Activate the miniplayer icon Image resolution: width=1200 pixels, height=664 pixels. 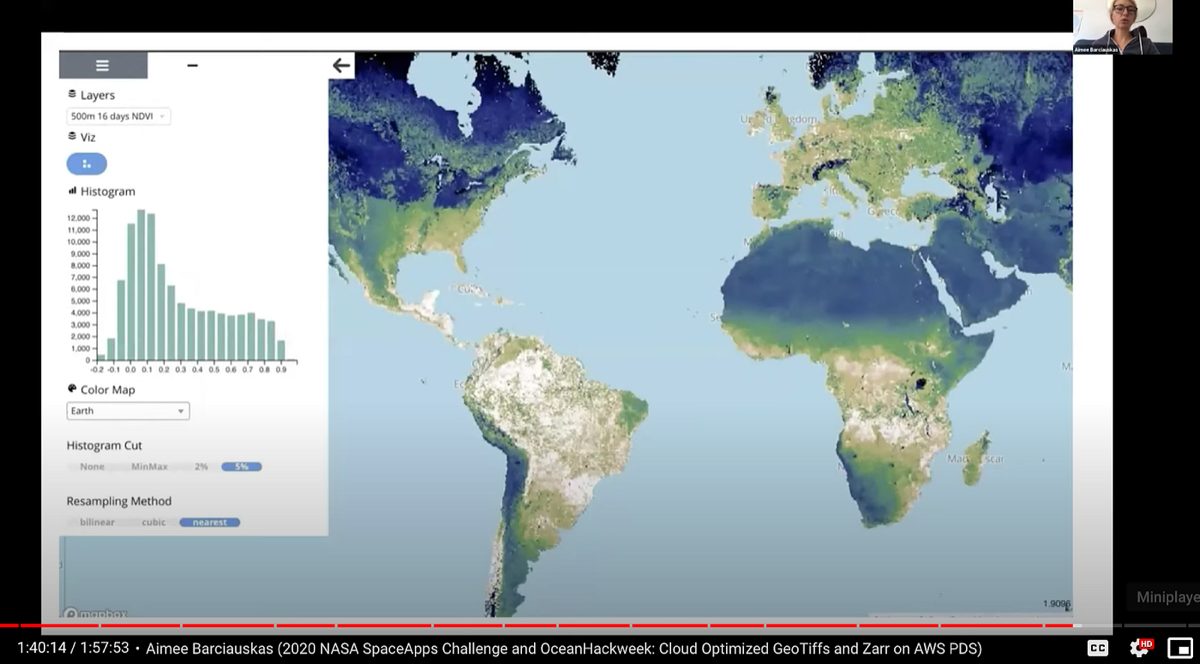pos(1180,648)
